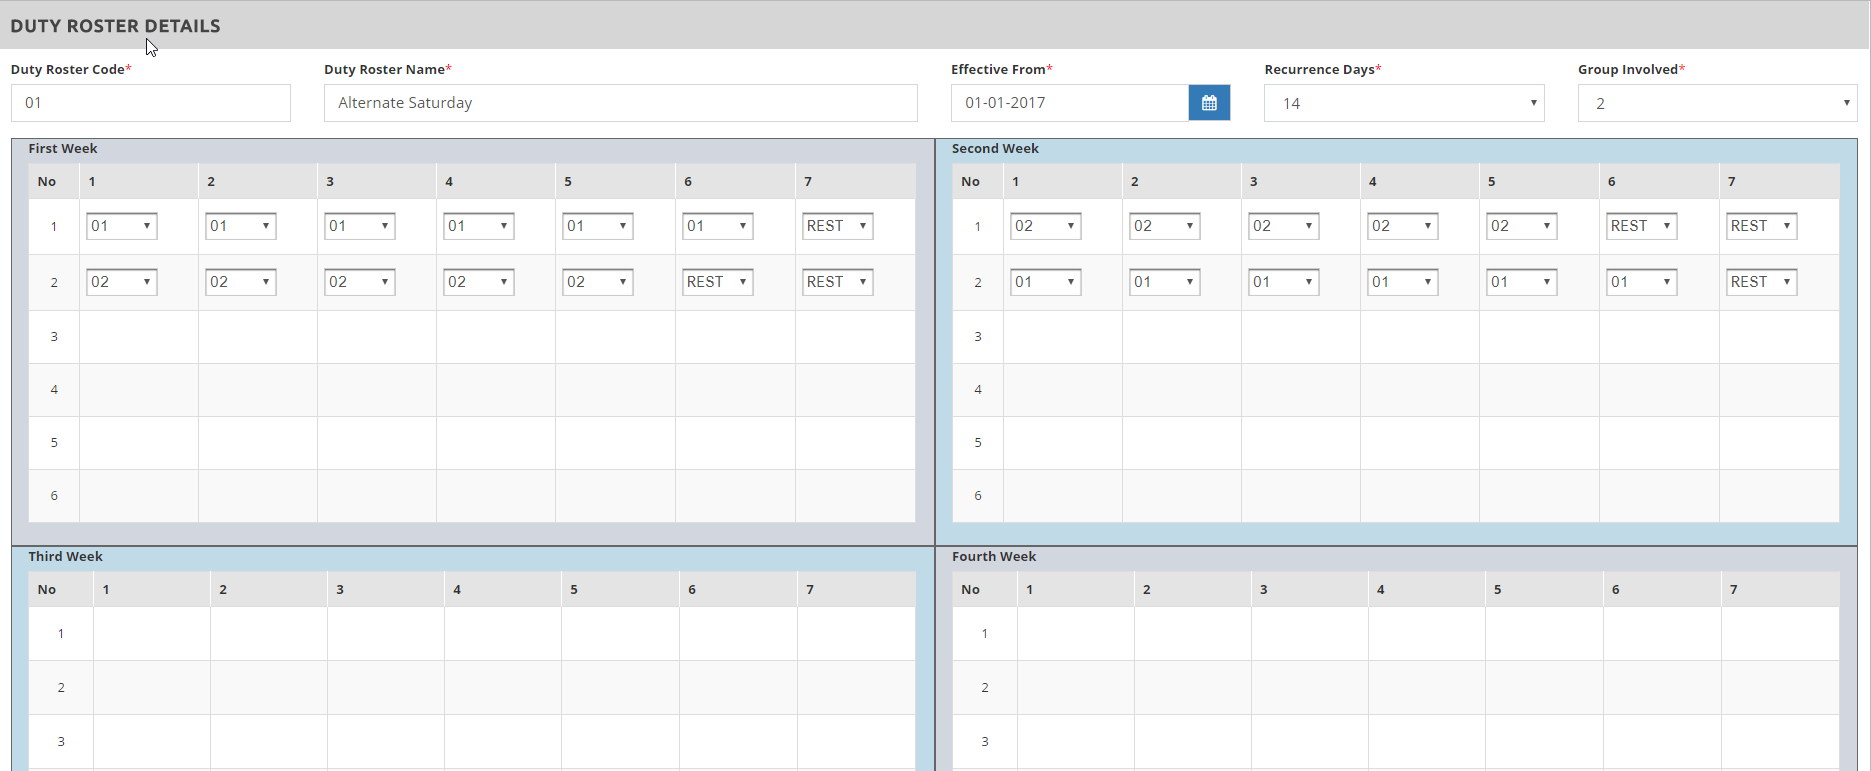Open First Week row 1 day 1 dropdown
This screenshot has height=771, width=1871.
click(x=122, y=226)
